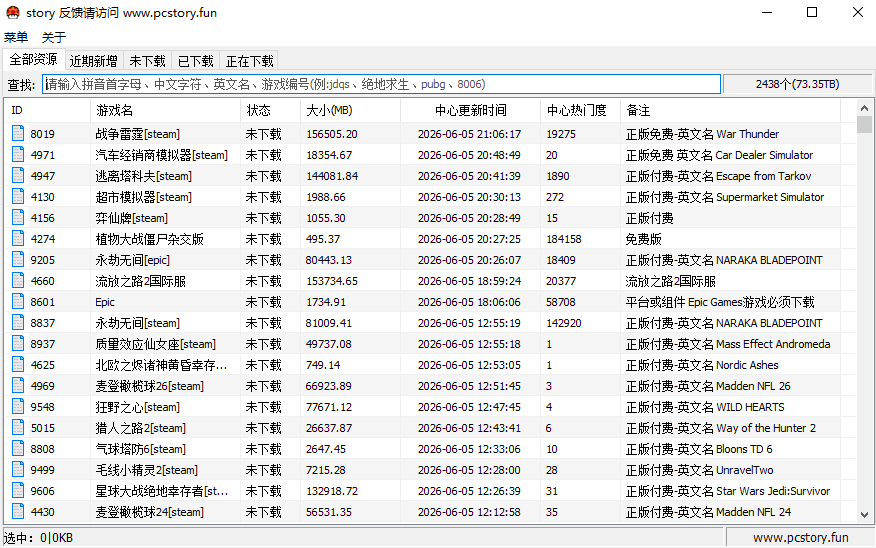The image size is (876, 548).
Task: Click the file icon for row 9548
Action: pos(18,407)
